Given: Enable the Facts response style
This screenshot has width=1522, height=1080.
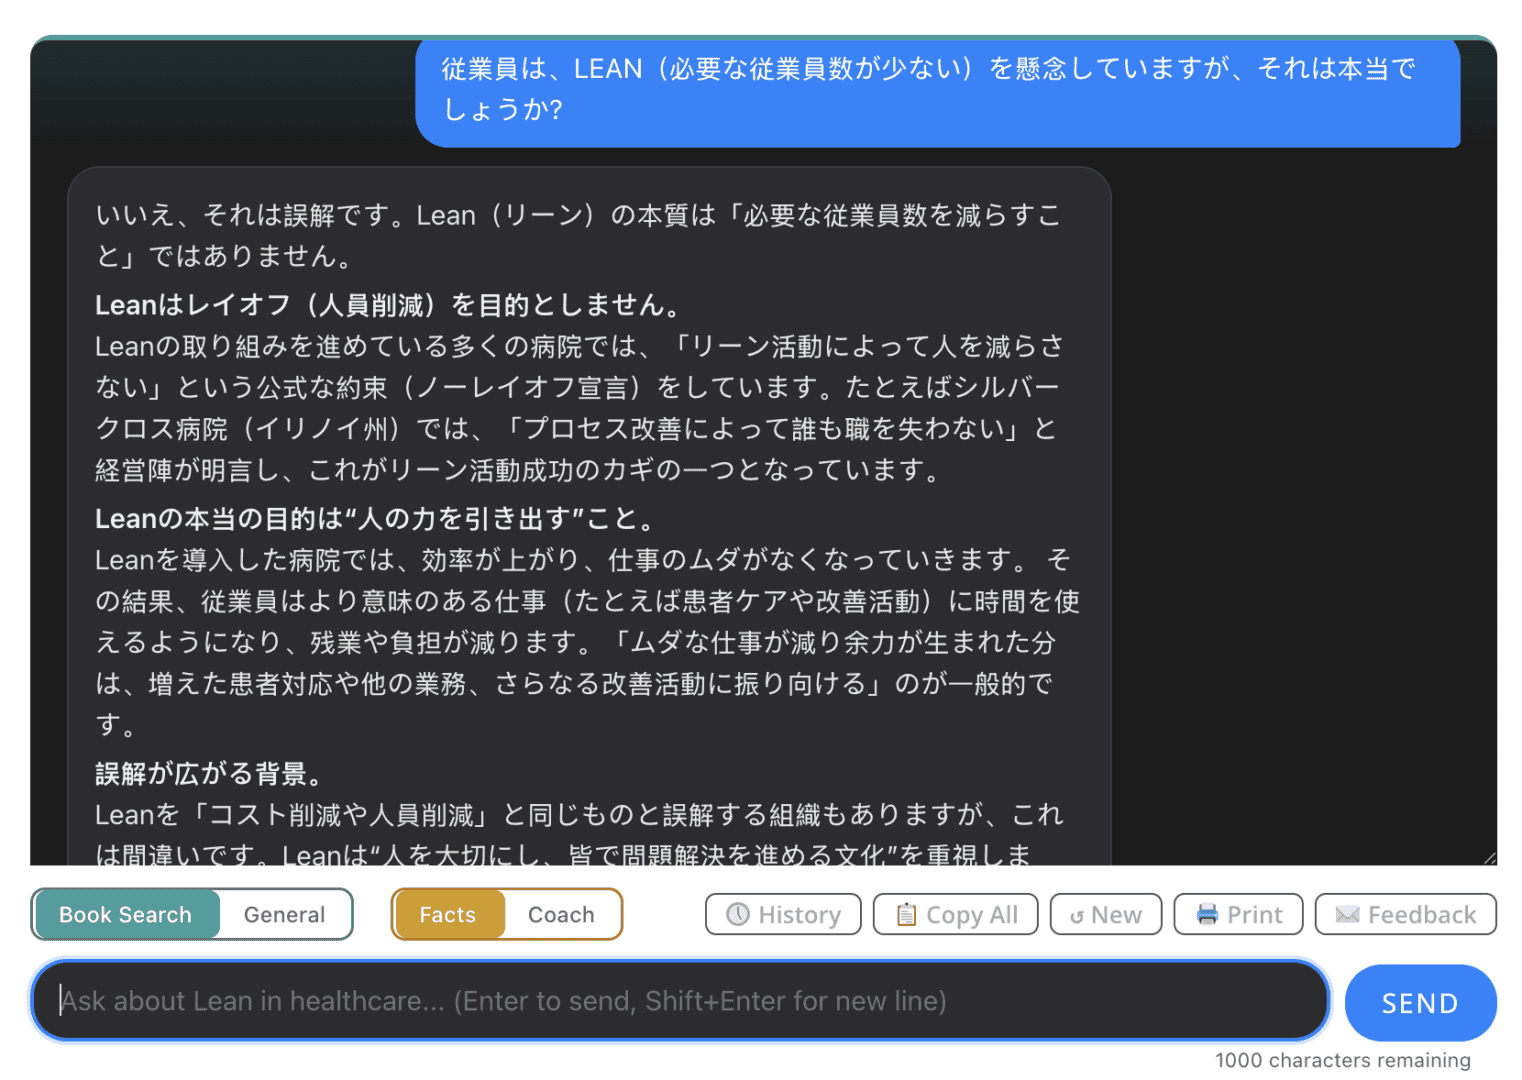Looking at the screenshot, I should tap(448, 914).
